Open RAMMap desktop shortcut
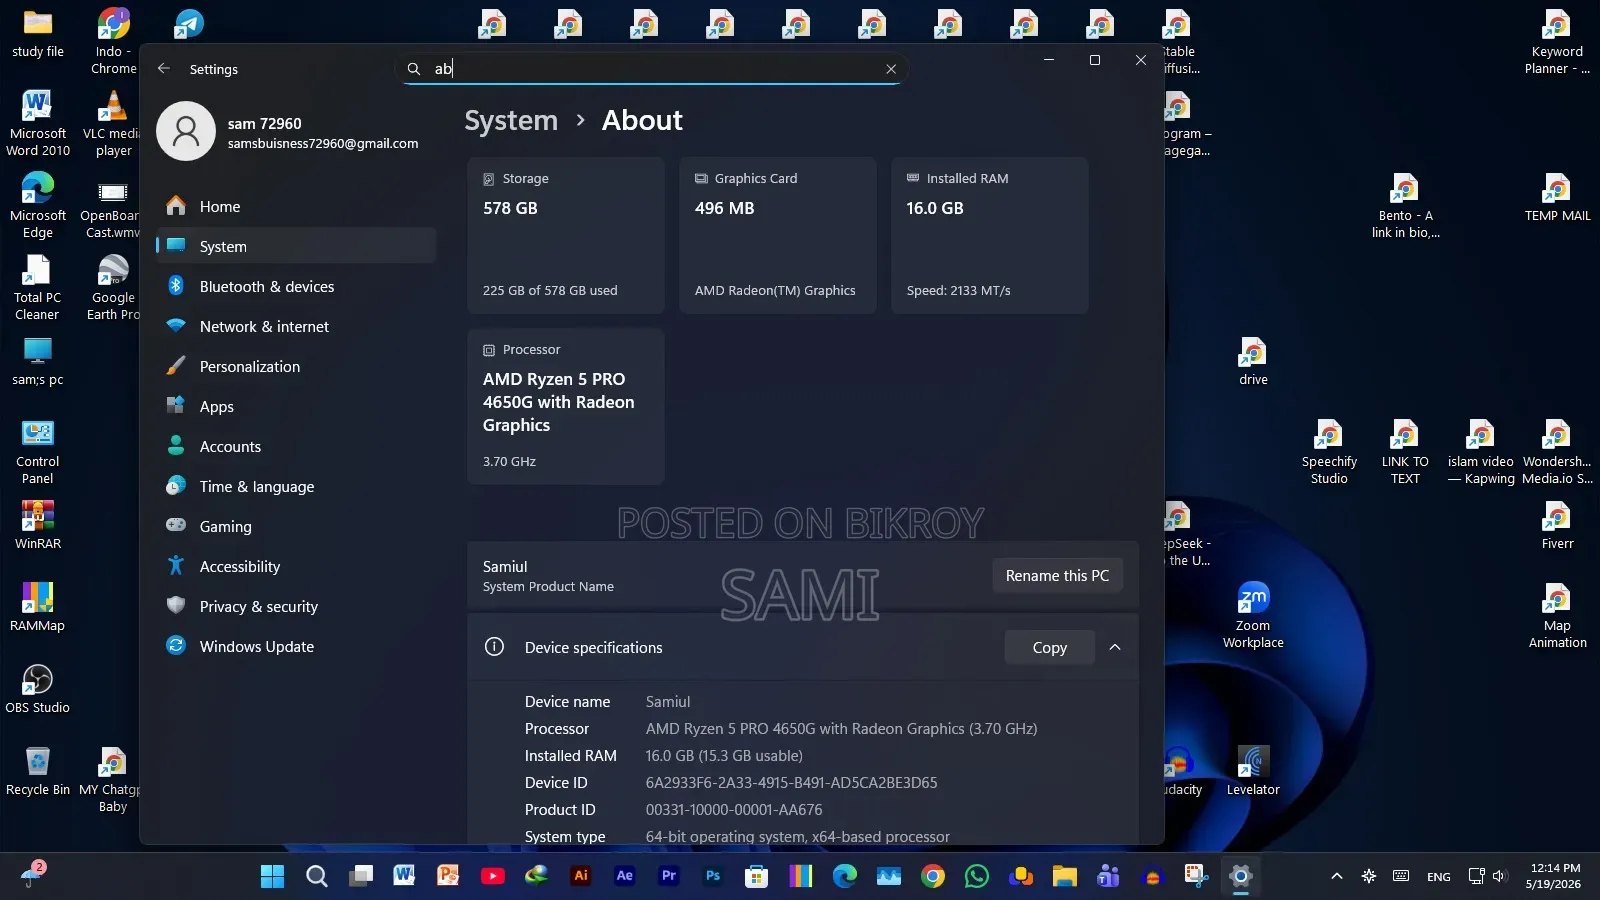The width and height of the screenshot is (1600, 900). (38, 607)
